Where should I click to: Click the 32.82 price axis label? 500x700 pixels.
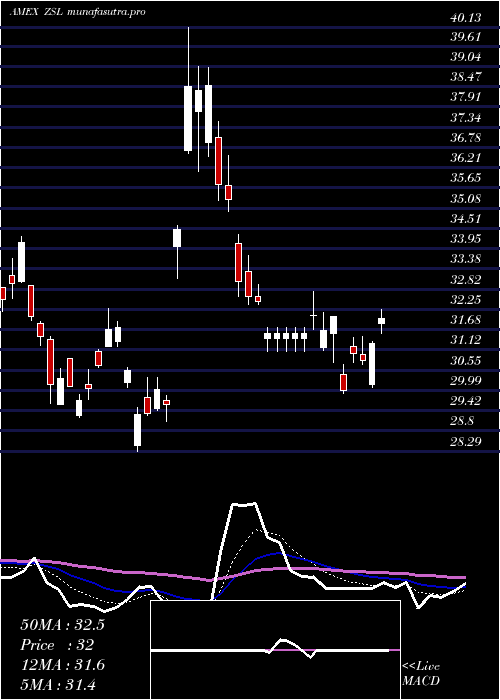(466, 279)
